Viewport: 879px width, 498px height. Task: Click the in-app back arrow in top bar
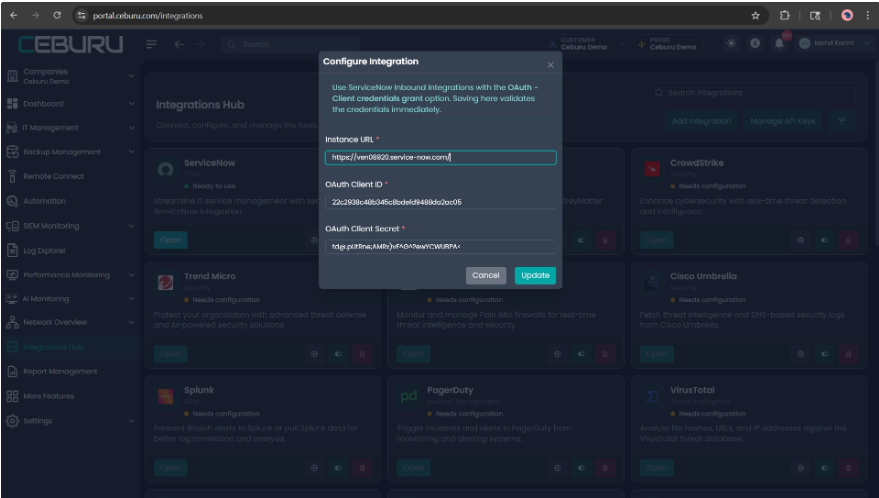(179, 44)
